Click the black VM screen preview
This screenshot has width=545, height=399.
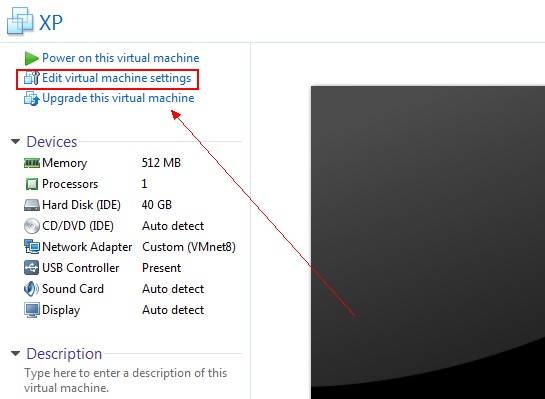point(428,242)
